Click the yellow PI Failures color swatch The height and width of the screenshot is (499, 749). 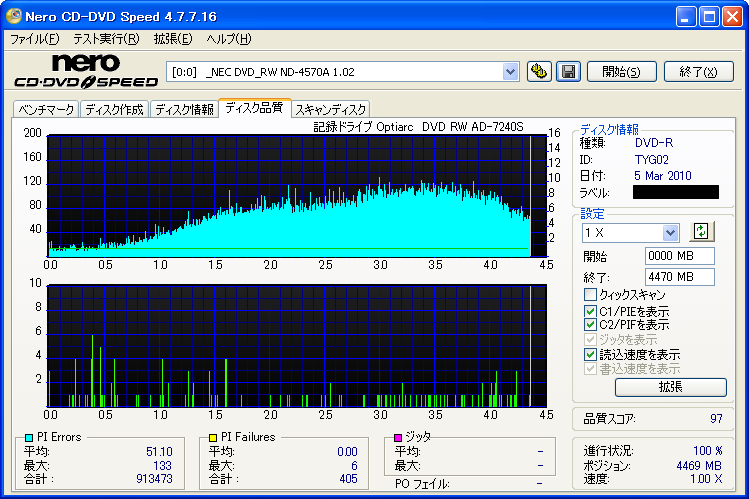(213, 437)
